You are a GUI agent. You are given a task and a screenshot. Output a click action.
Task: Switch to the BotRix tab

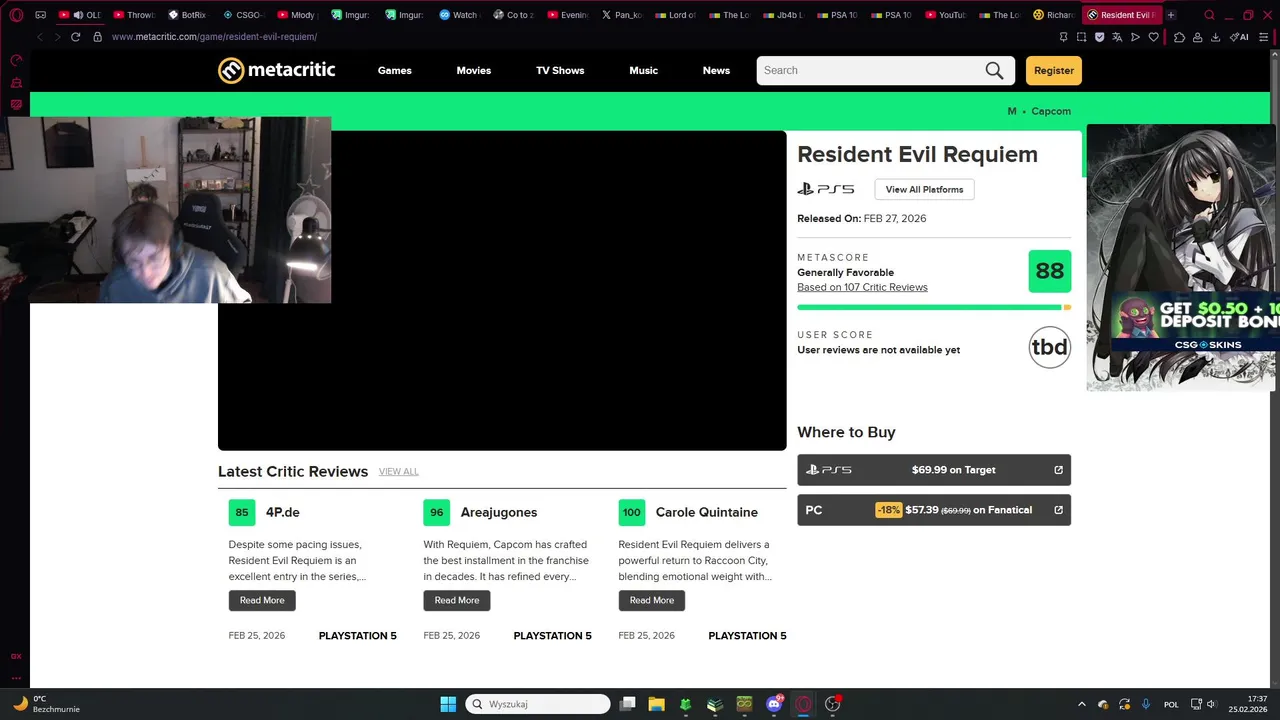point(187,15)
